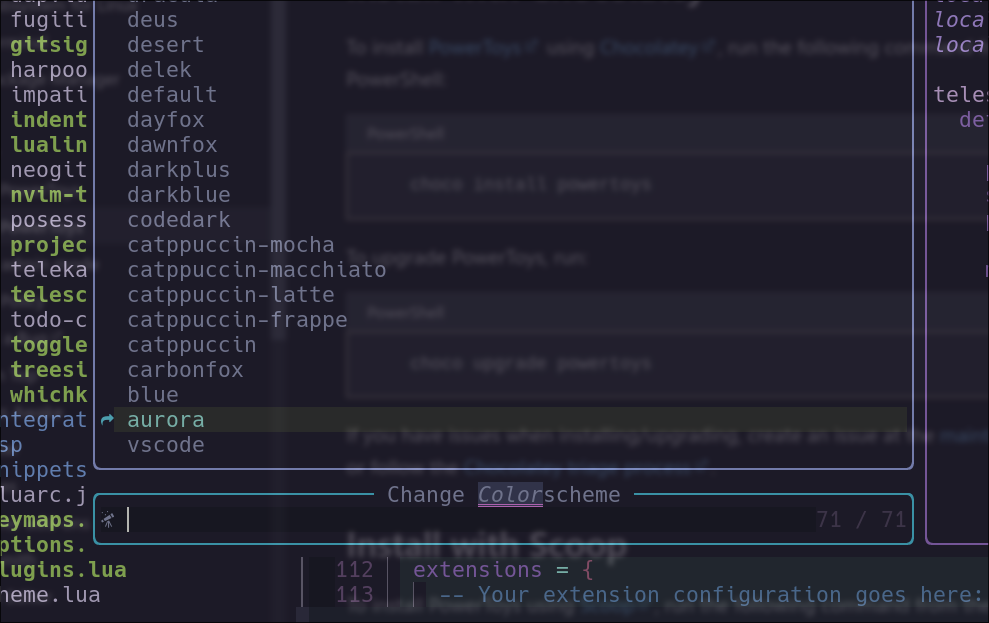This screenshot has height=623, width=989.
Task: Place cursor on the extensions = { line
Action: point(503,570)
